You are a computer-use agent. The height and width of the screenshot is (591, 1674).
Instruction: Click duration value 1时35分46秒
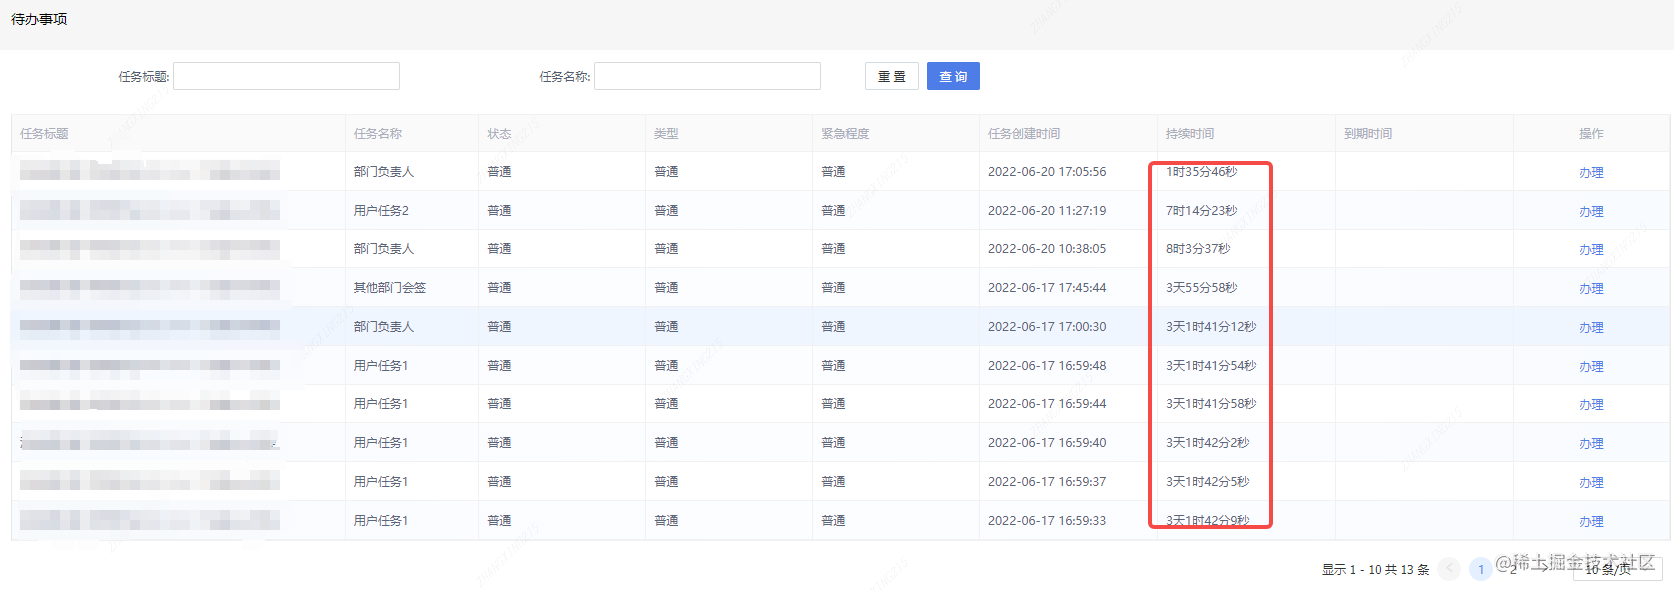click(1202, 171)
